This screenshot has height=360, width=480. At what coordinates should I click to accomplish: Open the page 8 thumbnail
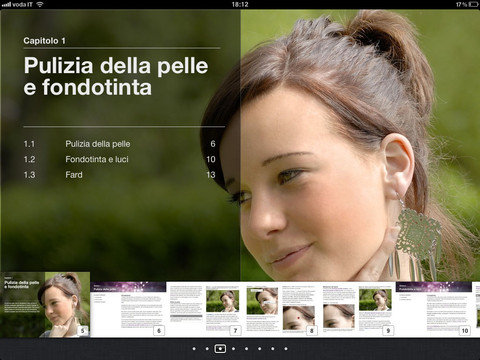pyautogui.click(x=281, y=309)
